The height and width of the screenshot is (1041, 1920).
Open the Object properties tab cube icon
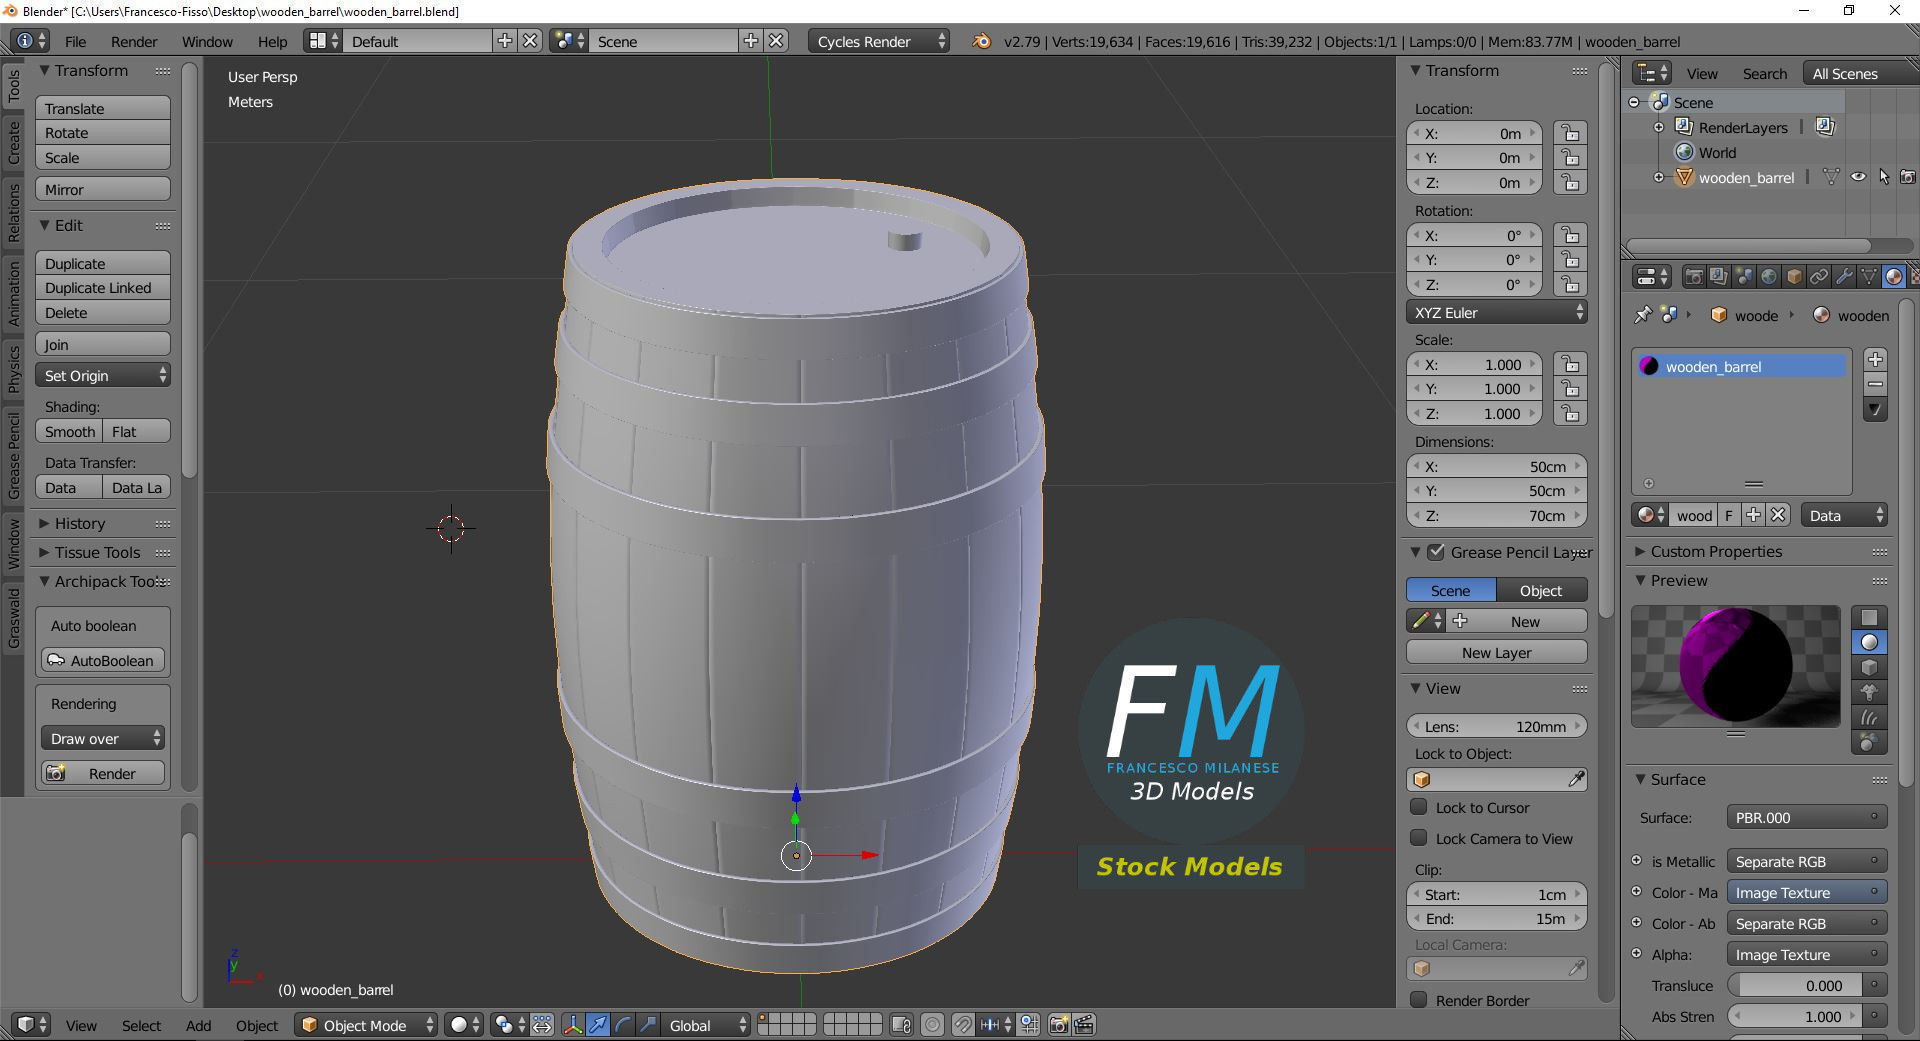click(1794, 277)
